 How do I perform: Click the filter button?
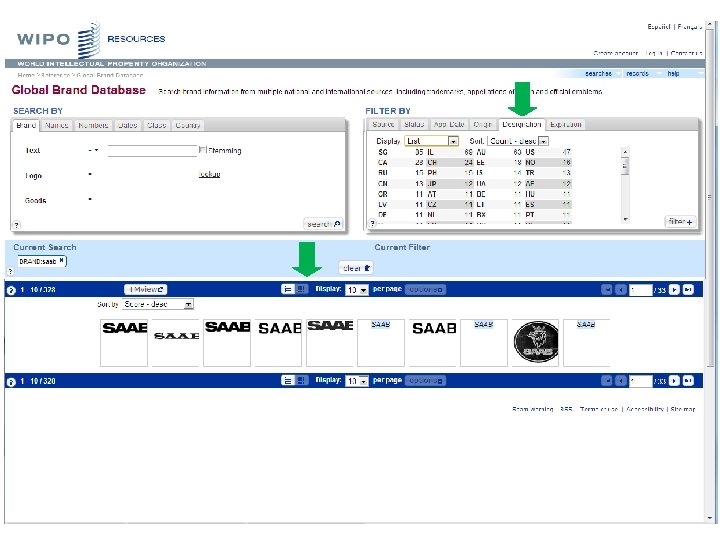click(x=680, y=221)
